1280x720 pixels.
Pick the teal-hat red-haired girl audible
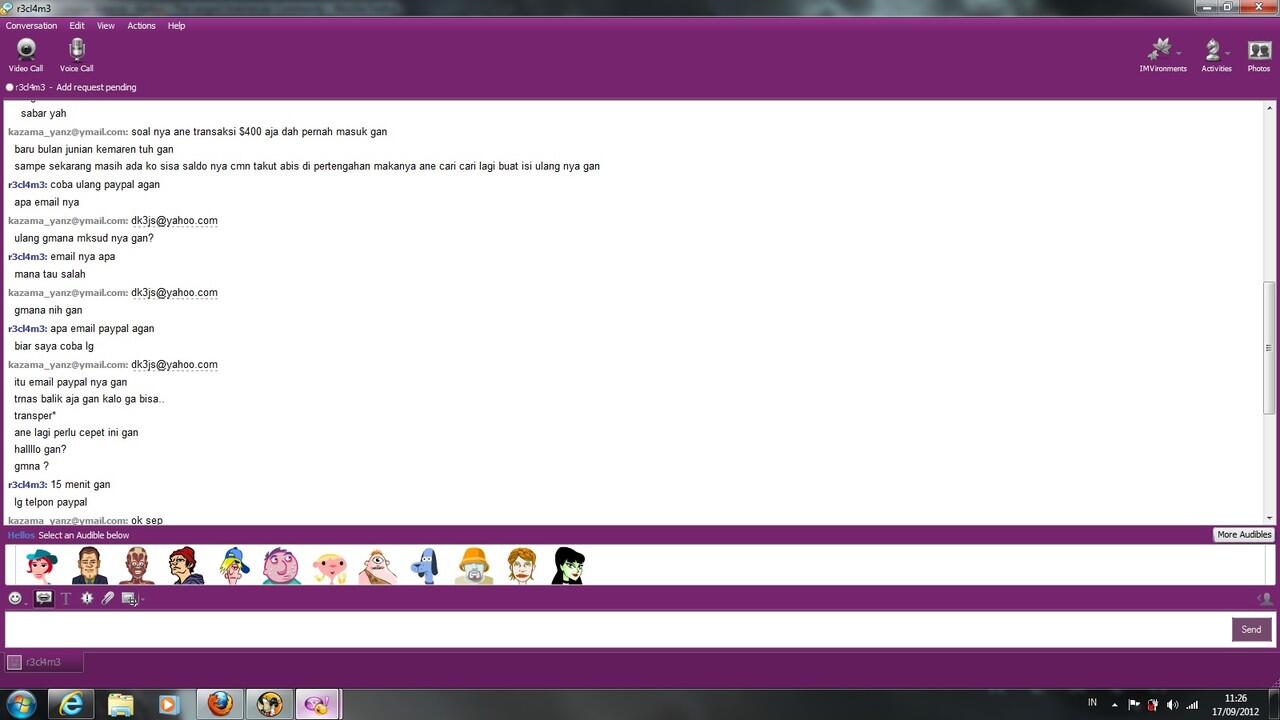click(41, 566)
